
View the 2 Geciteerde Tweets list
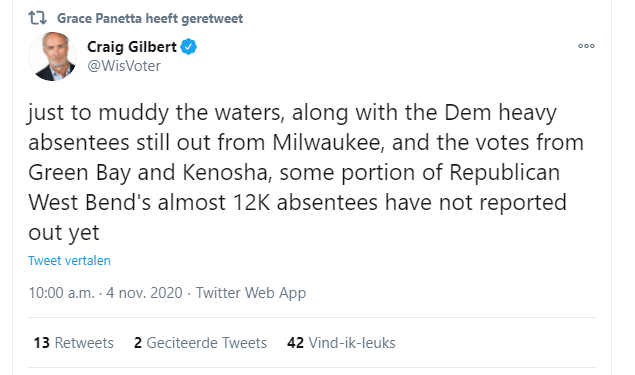point(200,343)
